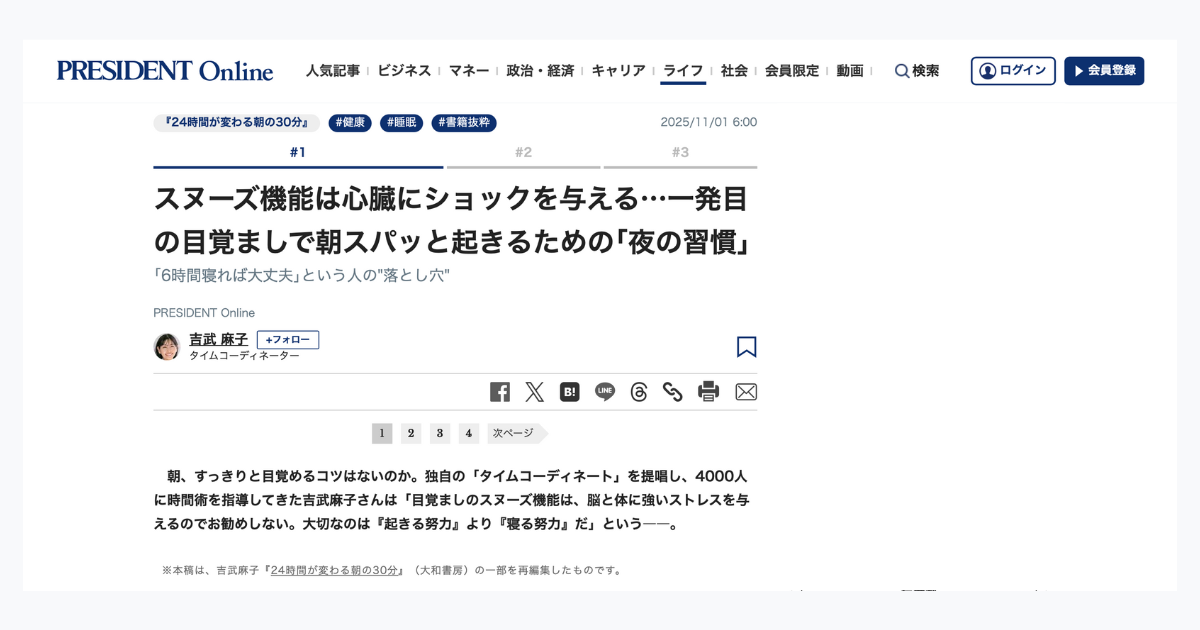The width and height of the screenshot is (1200, 630).
Task: Share article on LINE
Action: click(605, 392)
